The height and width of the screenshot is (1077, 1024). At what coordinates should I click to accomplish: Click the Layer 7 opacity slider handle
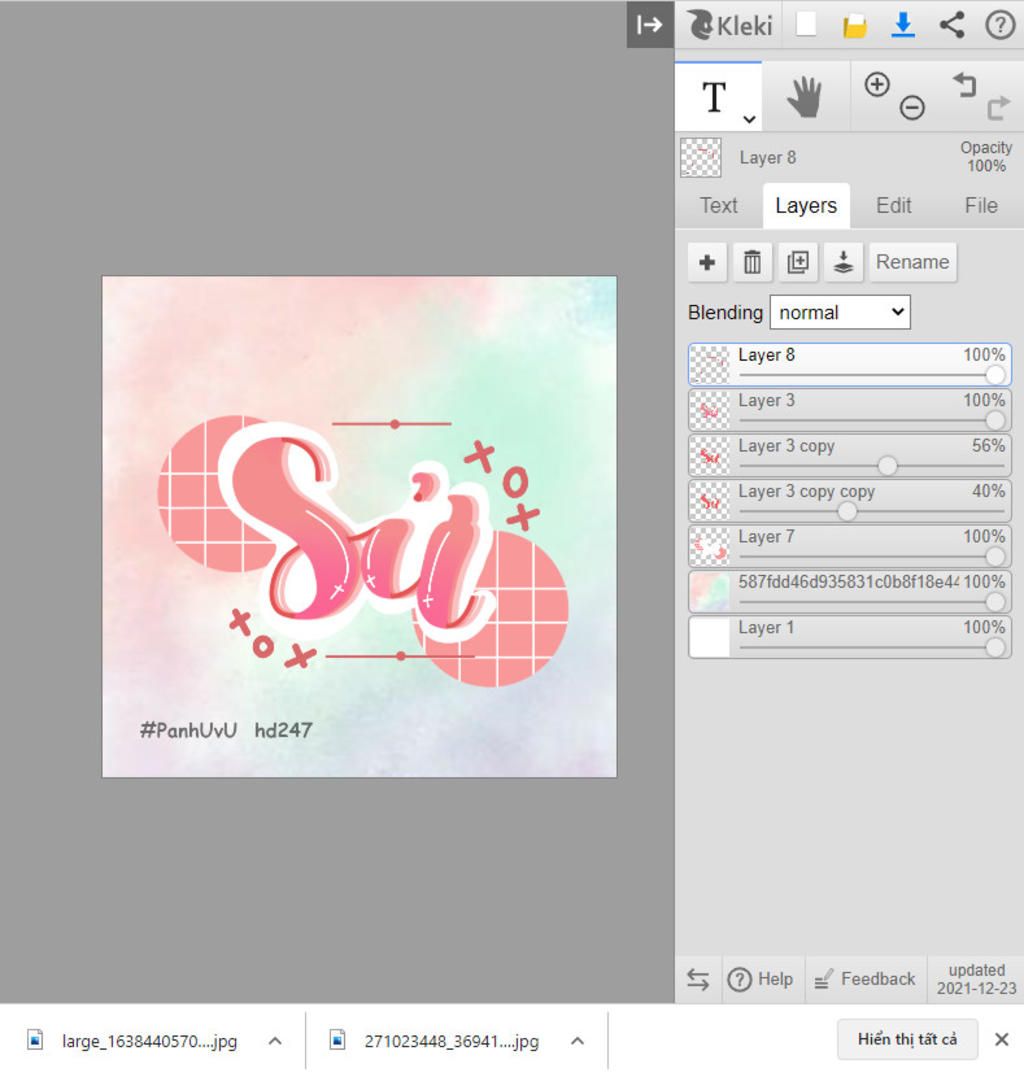pos(995,556)
